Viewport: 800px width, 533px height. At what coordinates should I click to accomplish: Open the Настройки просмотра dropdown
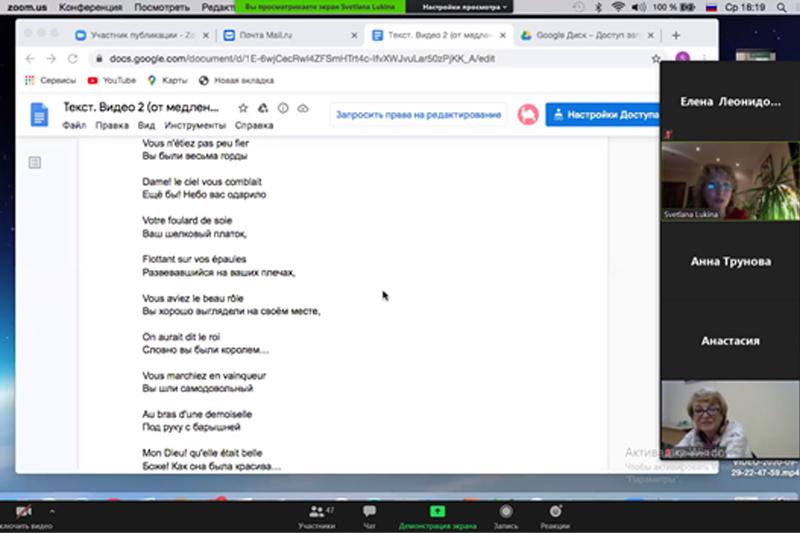464,7
